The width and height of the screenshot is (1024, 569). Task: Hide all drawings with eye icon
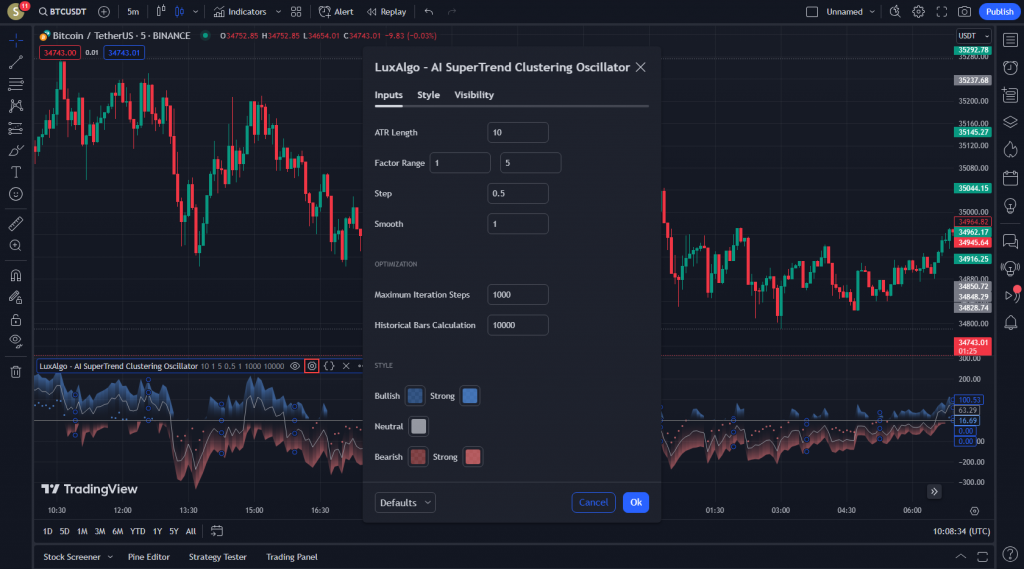click(x=16, y=342)
